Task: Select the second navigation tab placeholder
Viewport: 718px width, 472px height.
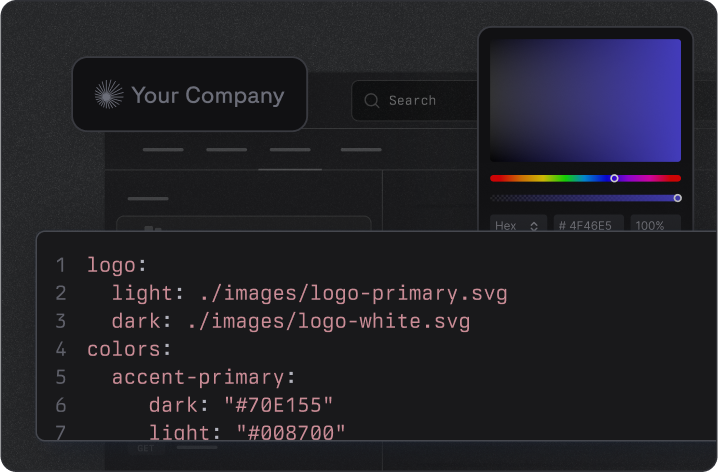Action: pyautogui.click(x=226, y=150)
